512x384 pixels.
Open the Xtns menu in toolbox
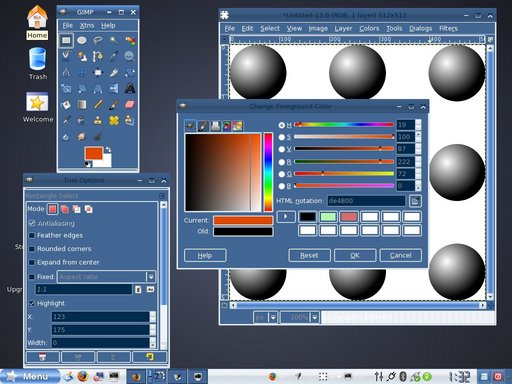coord(87,25)
